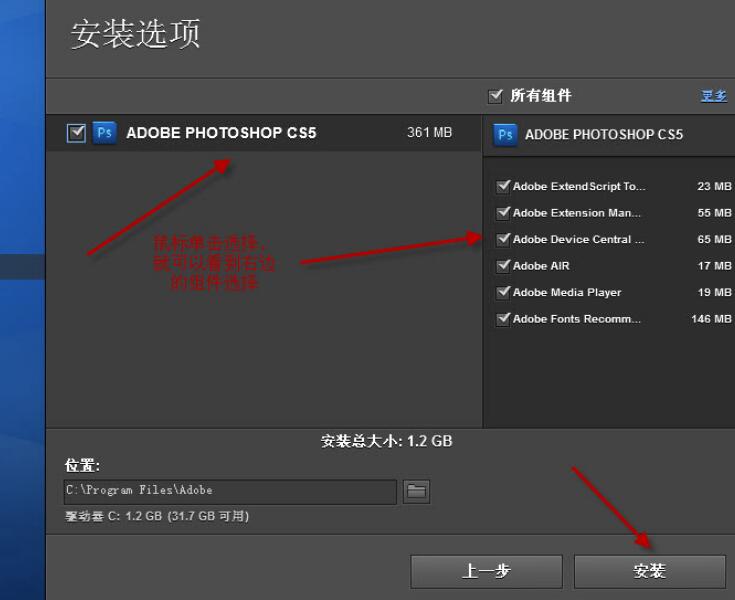
Task: Click the 361 MB size value
Action: click(429, 133)
